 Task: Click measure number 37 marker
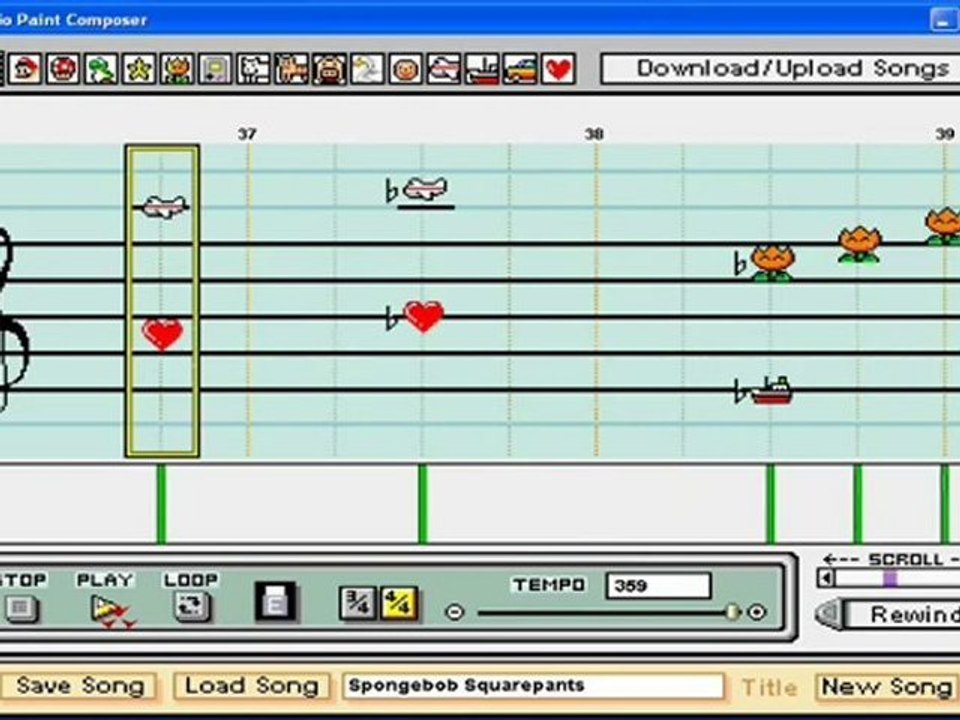[x=247, y=133]
